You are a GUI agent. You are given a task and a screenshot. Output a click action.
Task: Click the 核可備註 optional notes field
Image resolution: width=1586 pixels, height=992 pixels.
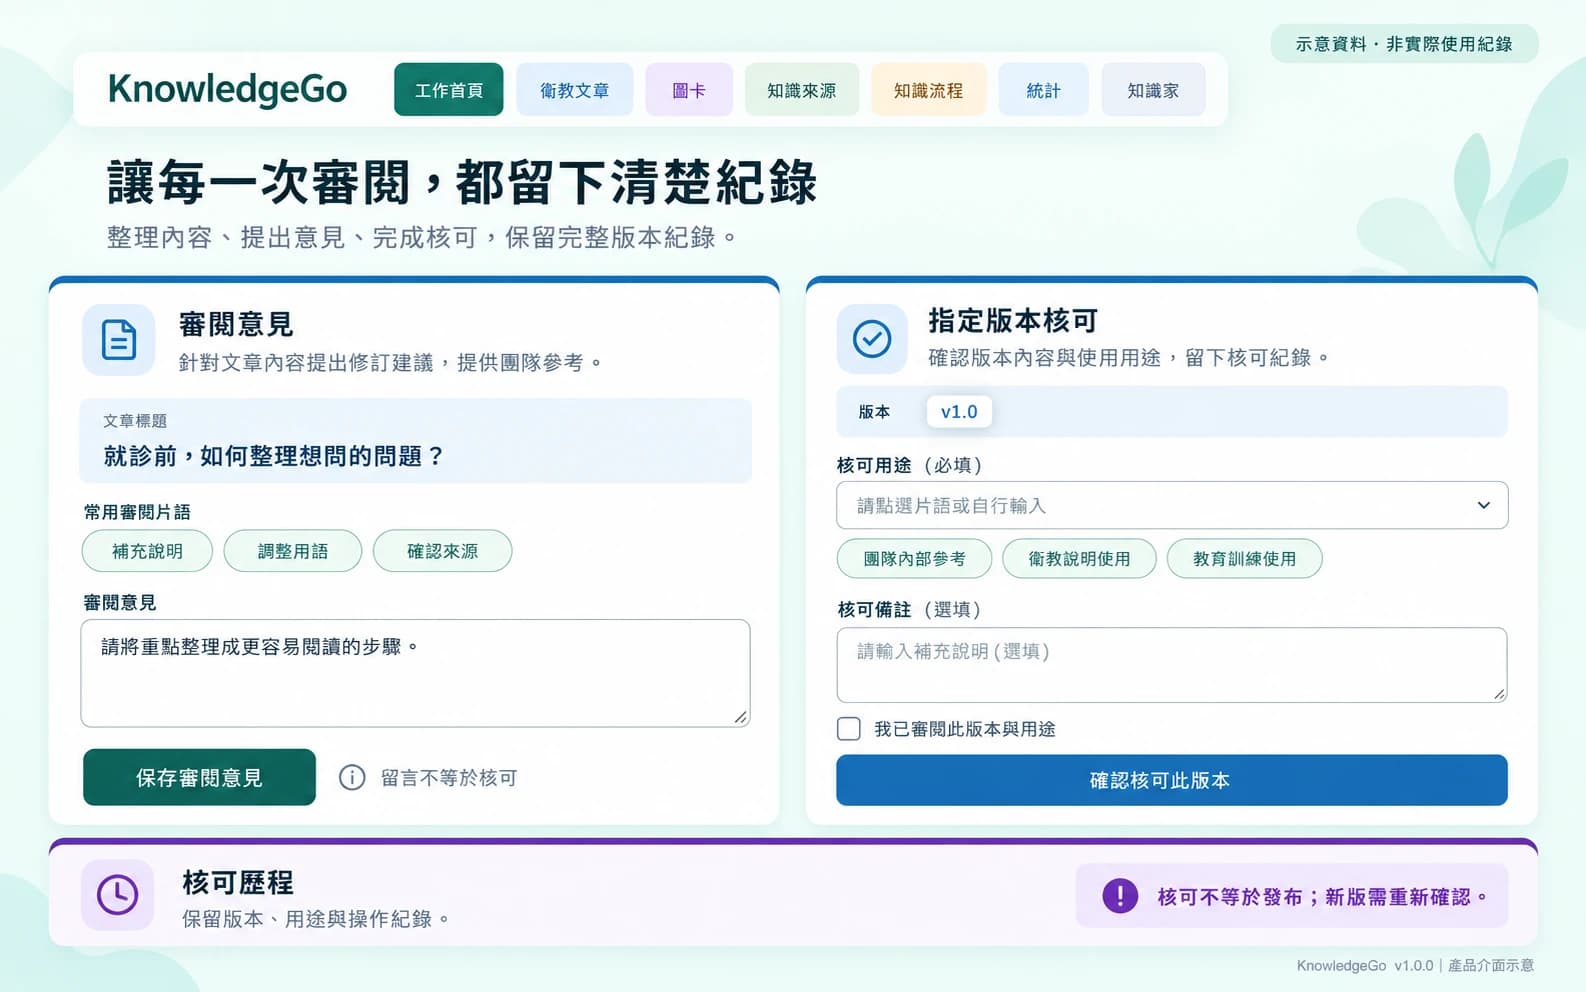pos(1172,665)
